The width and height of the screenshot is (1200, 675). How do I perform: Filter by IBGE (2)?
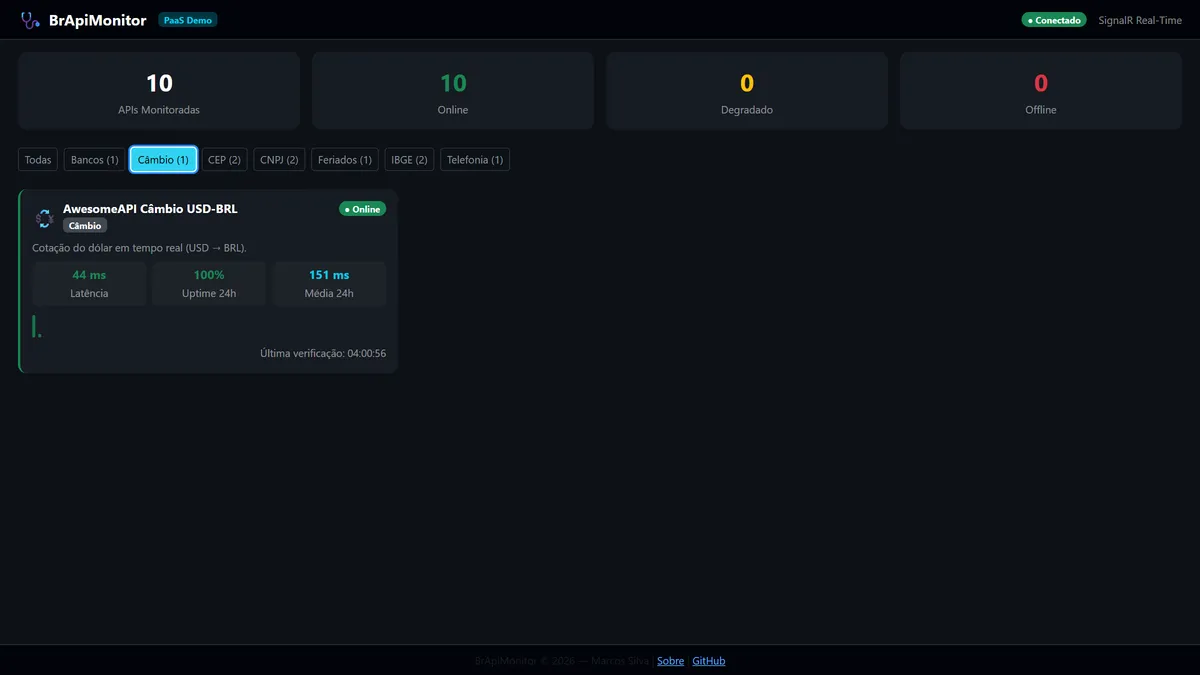click(x=410, y=160)
